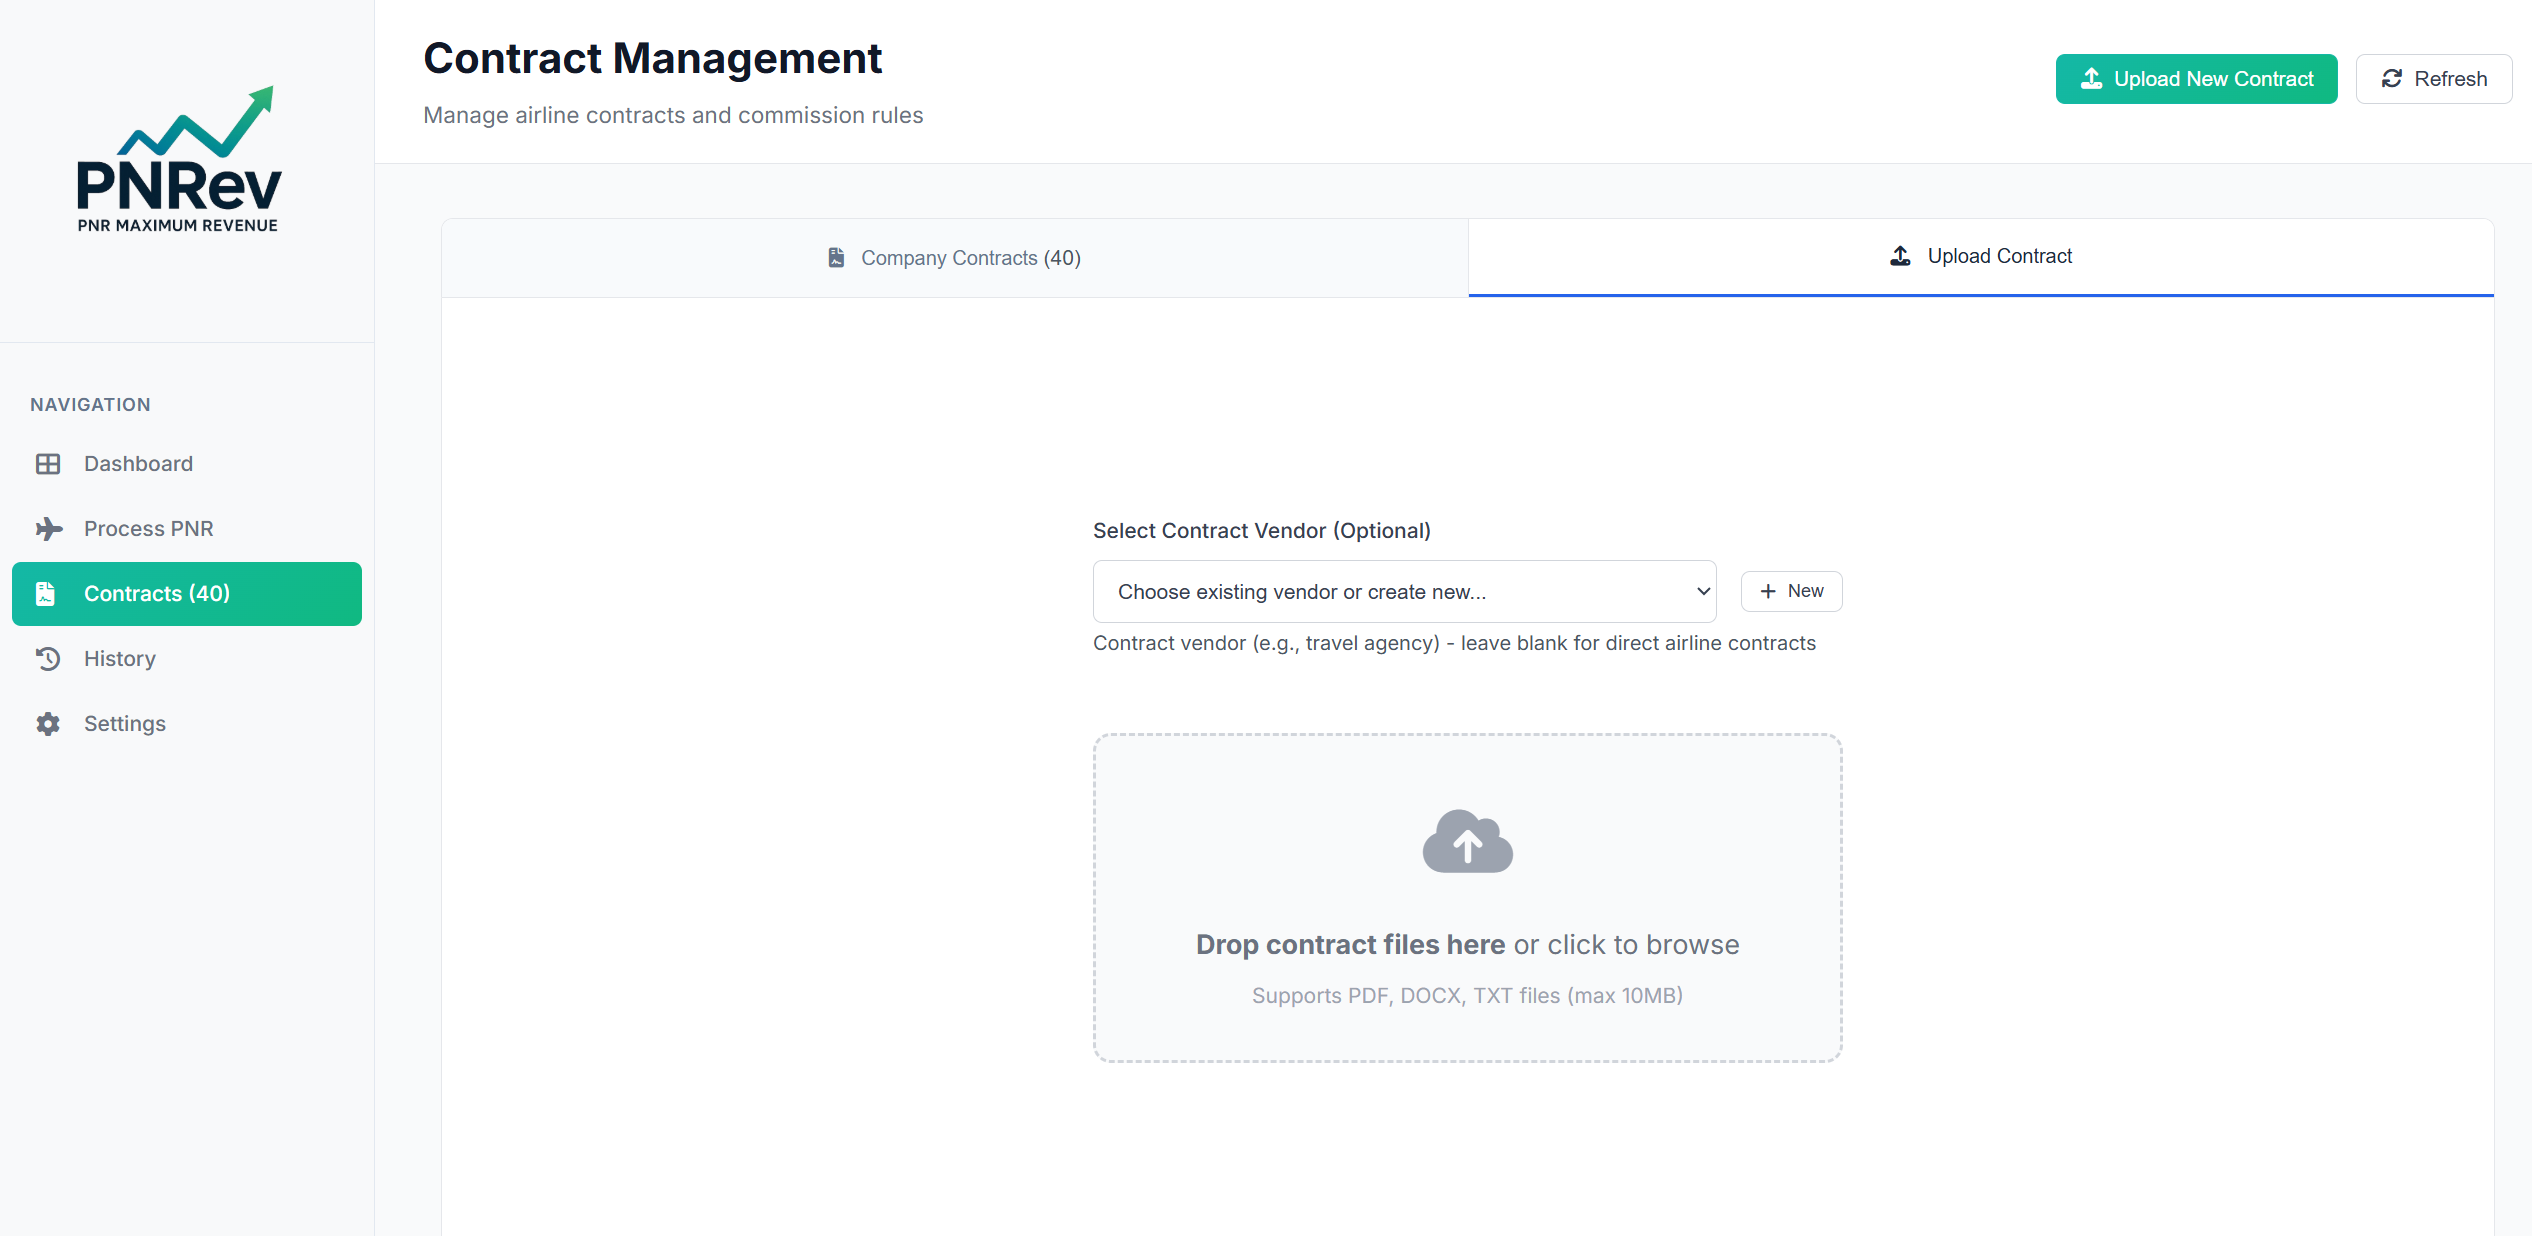
Task: Click the cloud upload icon in drop zone
Action: pyautogui.click(x=1466, y=841)
